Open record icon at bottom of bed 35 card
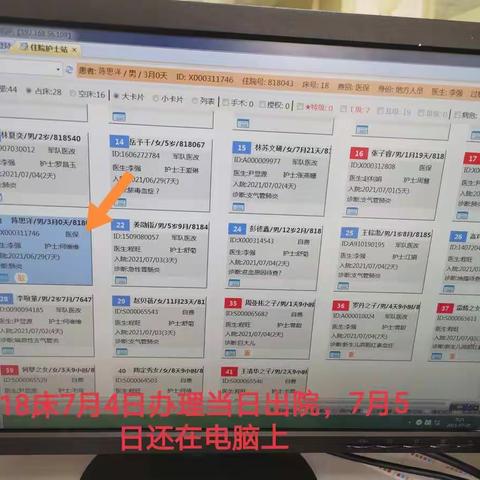This screenshot has width=480, height=480. coord(230,353)
